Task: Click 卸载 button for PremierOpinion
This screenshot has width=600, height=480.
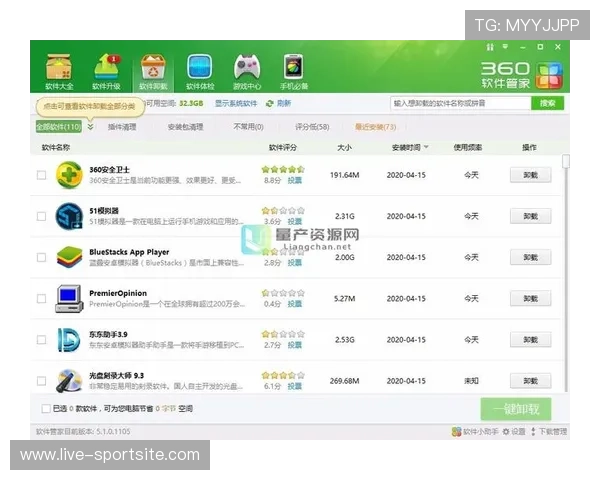Action: 530,299
